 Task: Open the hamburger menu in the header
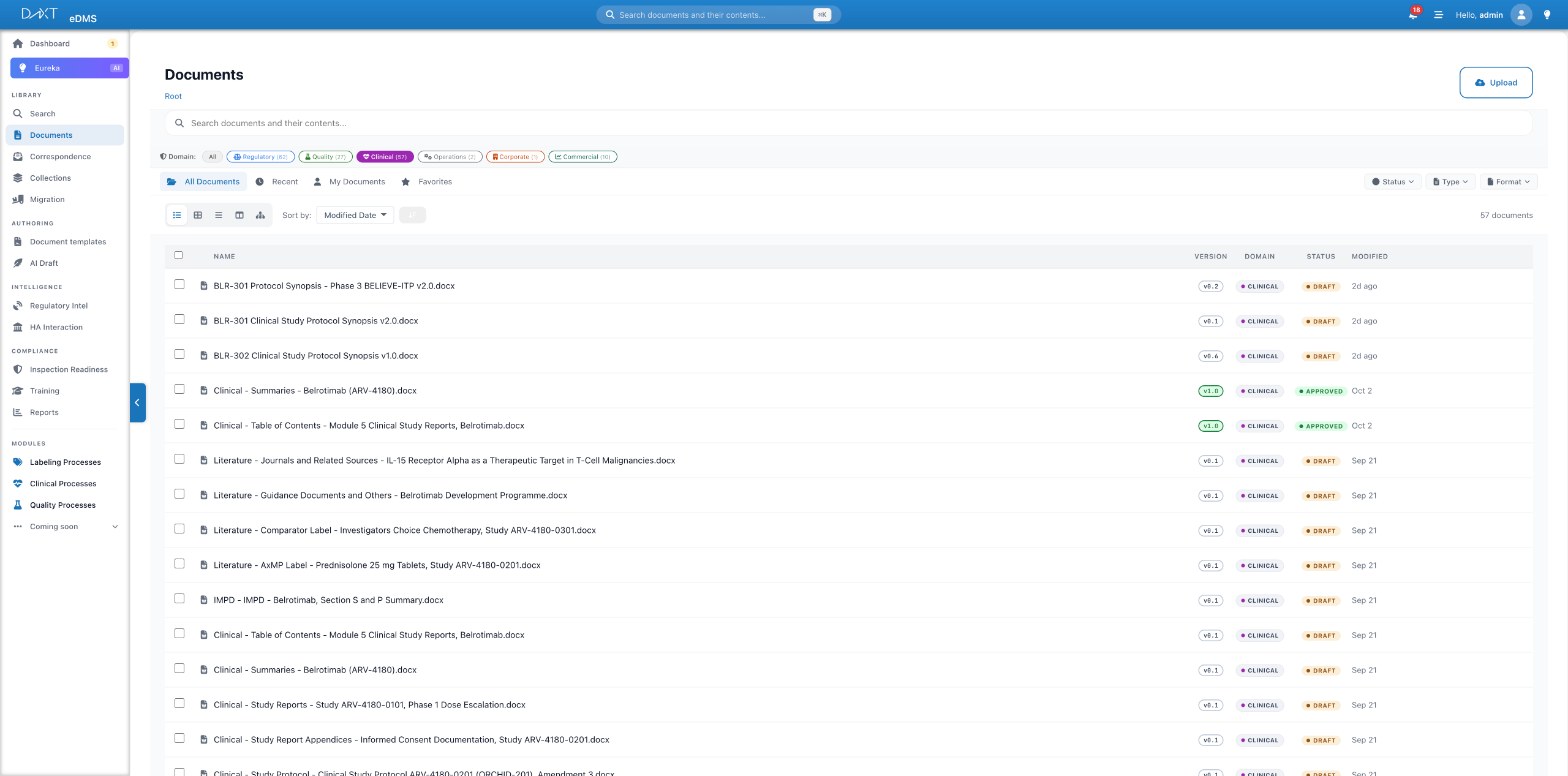tap(1438, 15)
